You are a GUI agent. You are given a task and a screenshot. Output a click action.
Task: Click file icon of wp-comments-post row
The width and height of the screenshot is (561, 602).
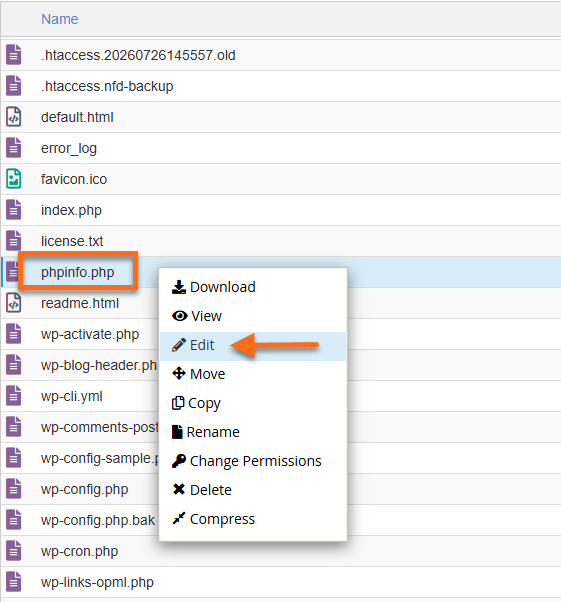coord(13,427)
